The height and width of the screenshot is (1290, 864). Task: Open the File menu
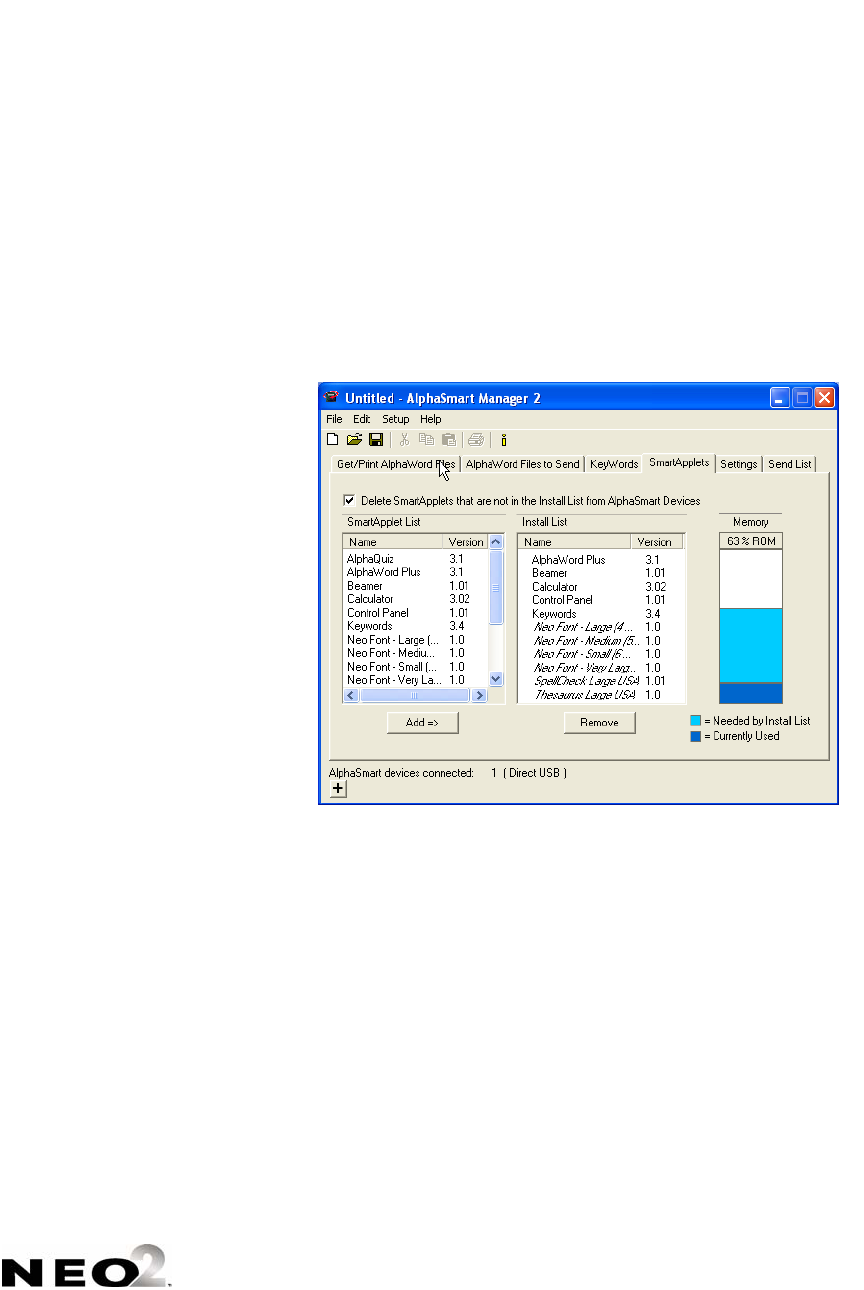point(334,419)
